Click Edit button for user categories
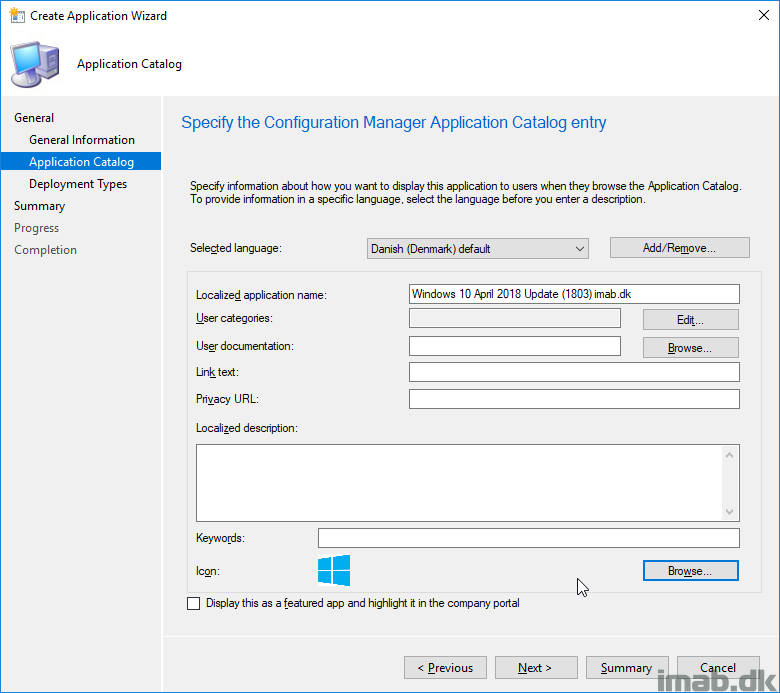Image resolution: width=780 pixels, height=693 pixels. [690, 319]
